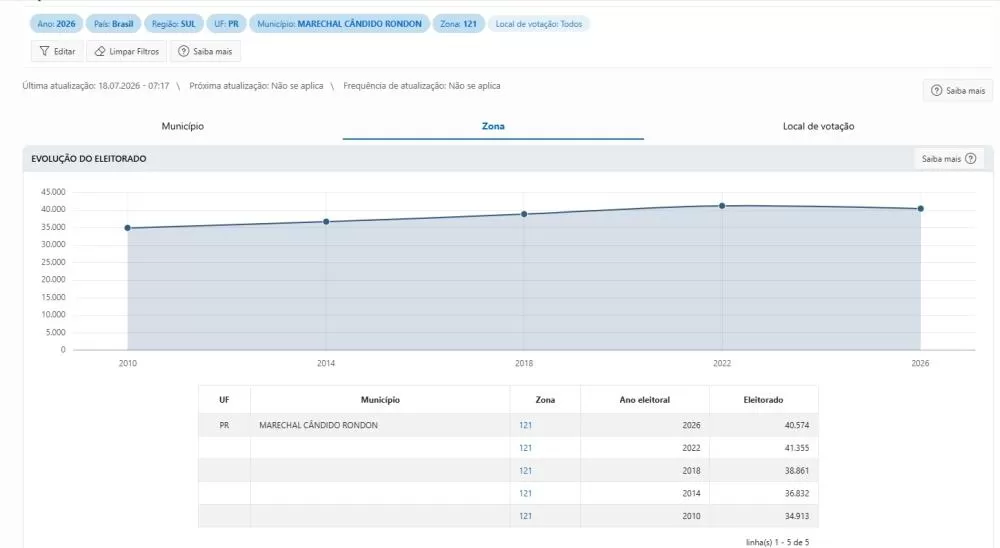The width and height of the screenshot is (1000, 548).
Task: Open the Zona tab
Action: point(493,126)
